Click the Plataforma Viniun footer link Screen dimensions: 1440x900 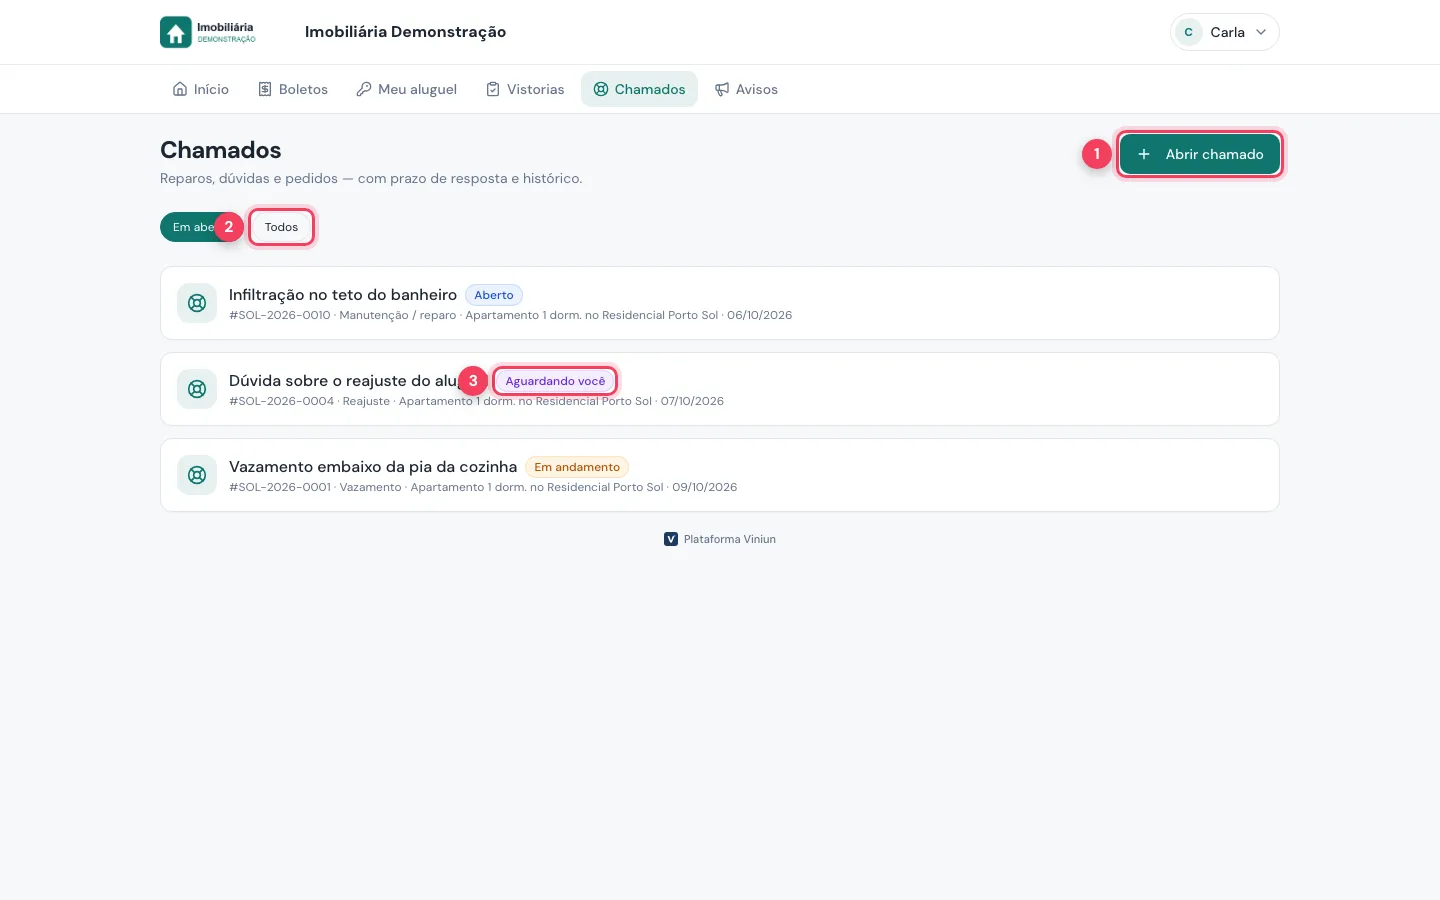pos(720,539)
